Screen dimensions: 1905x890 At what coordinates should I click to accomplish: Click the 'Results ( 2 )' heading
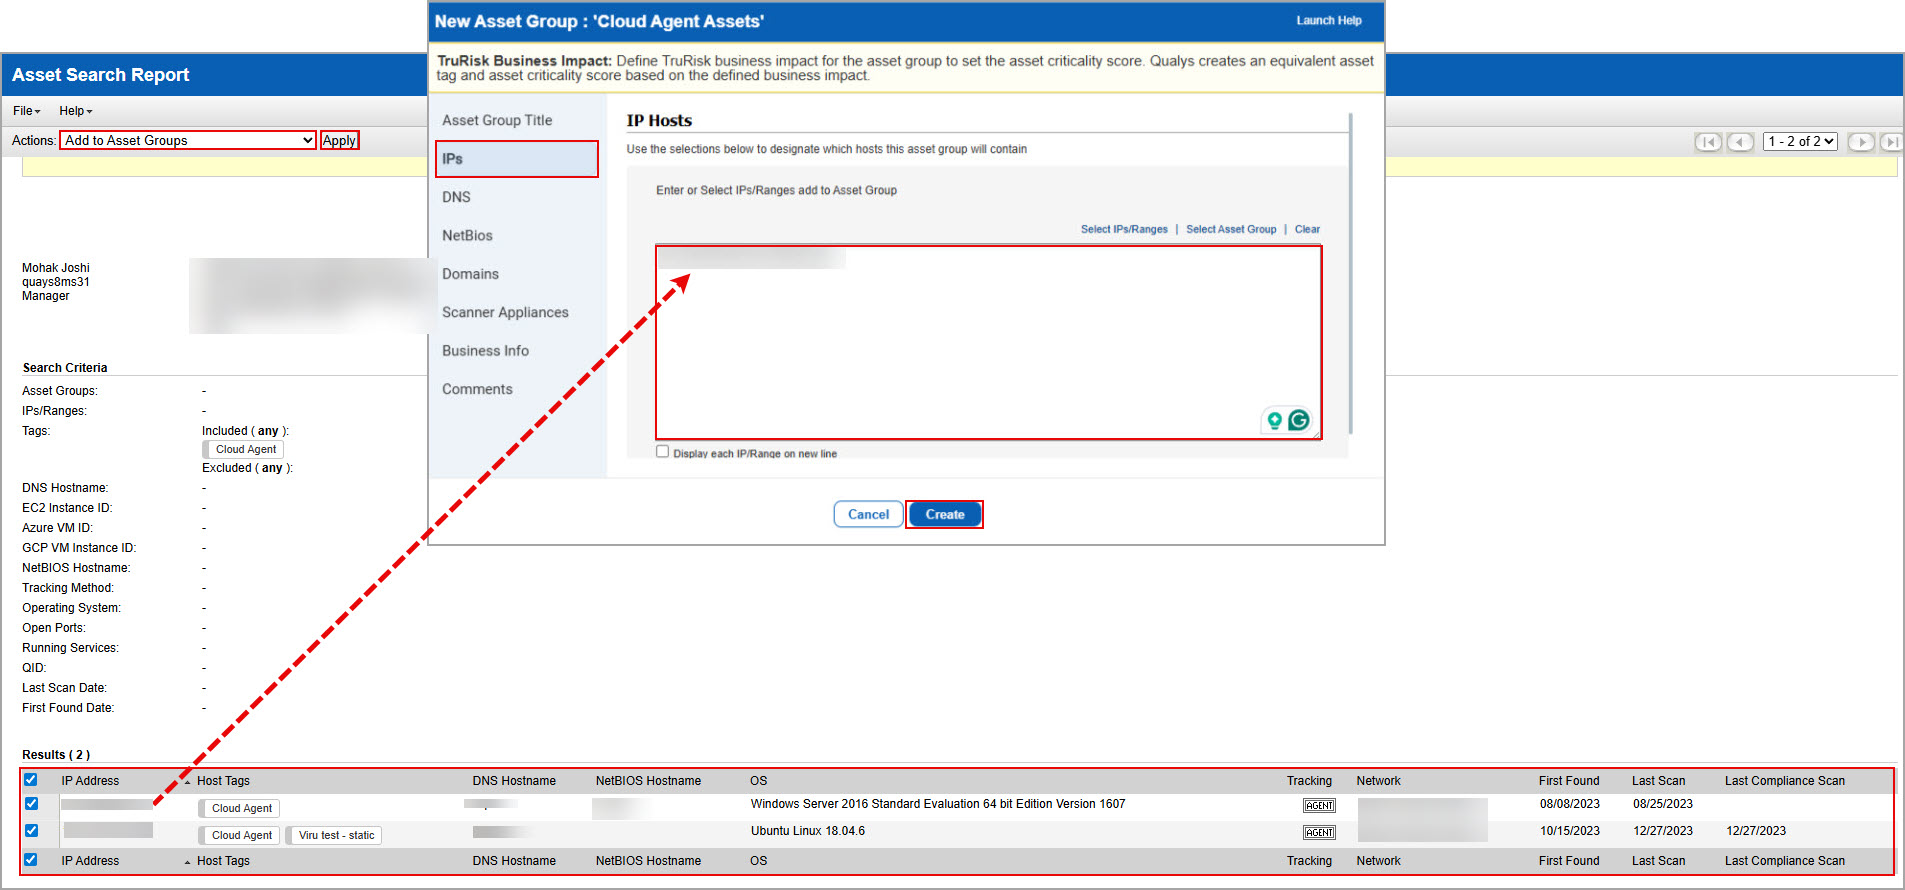tap(56, 755)
